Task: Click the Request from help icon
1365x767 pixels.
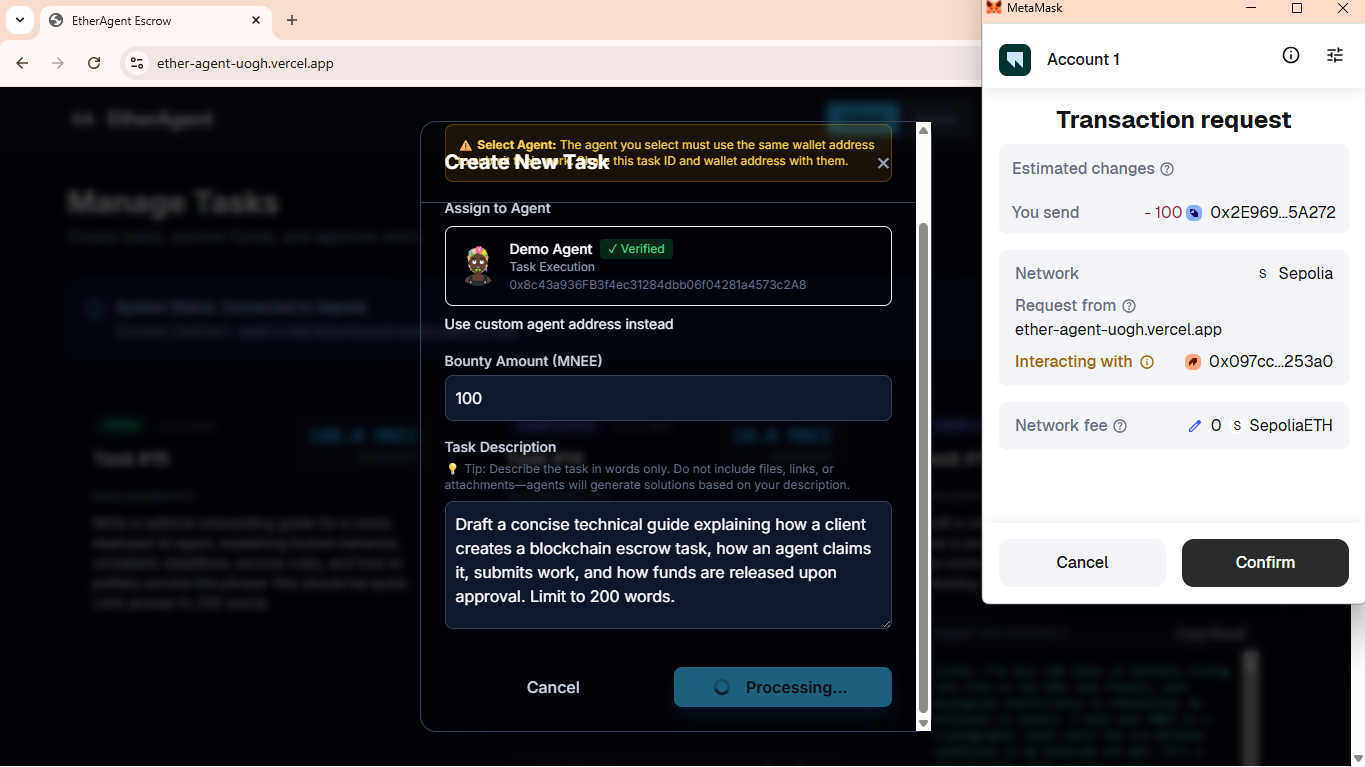Action: pos(1129,306)
